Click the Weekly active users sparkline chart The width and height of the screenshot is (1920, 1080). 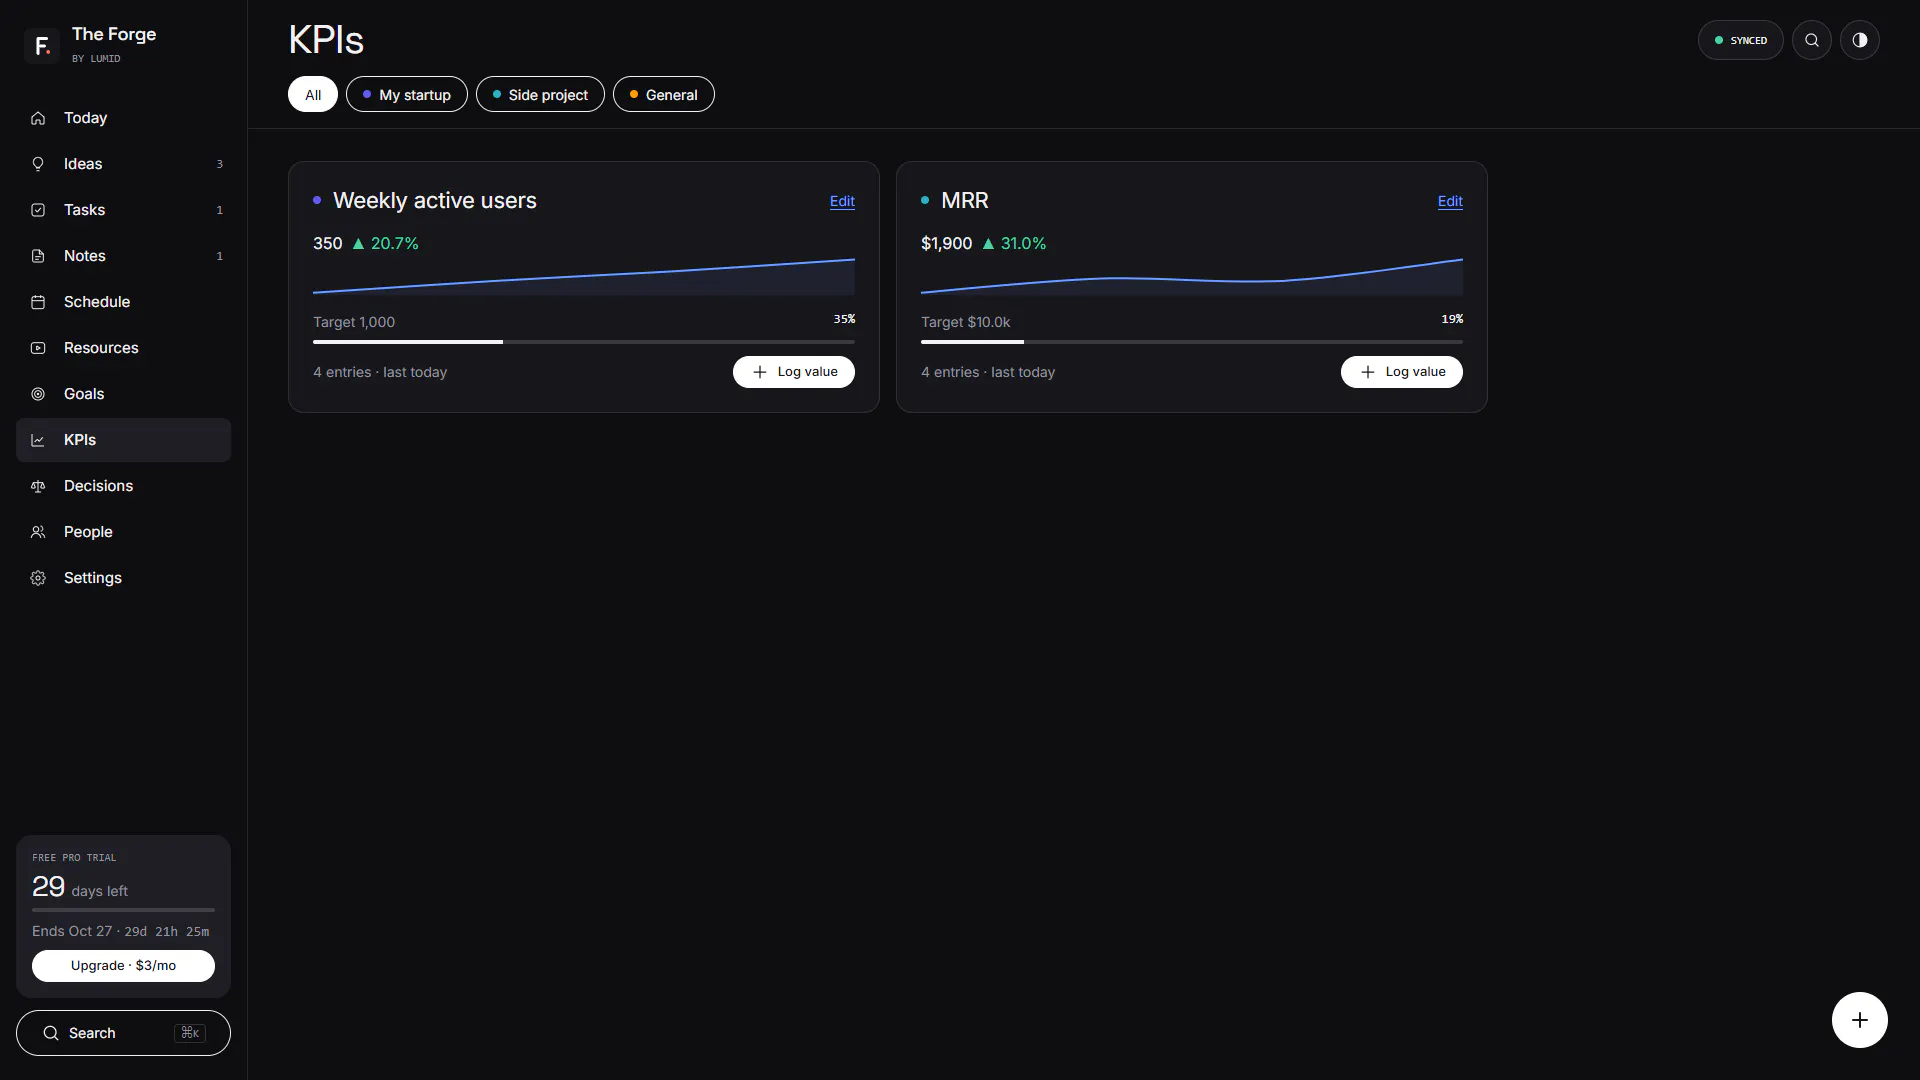(584, 276)
